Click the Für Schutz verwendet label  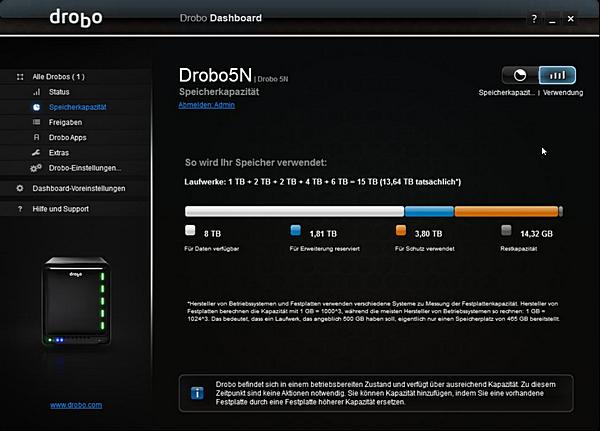425,249
